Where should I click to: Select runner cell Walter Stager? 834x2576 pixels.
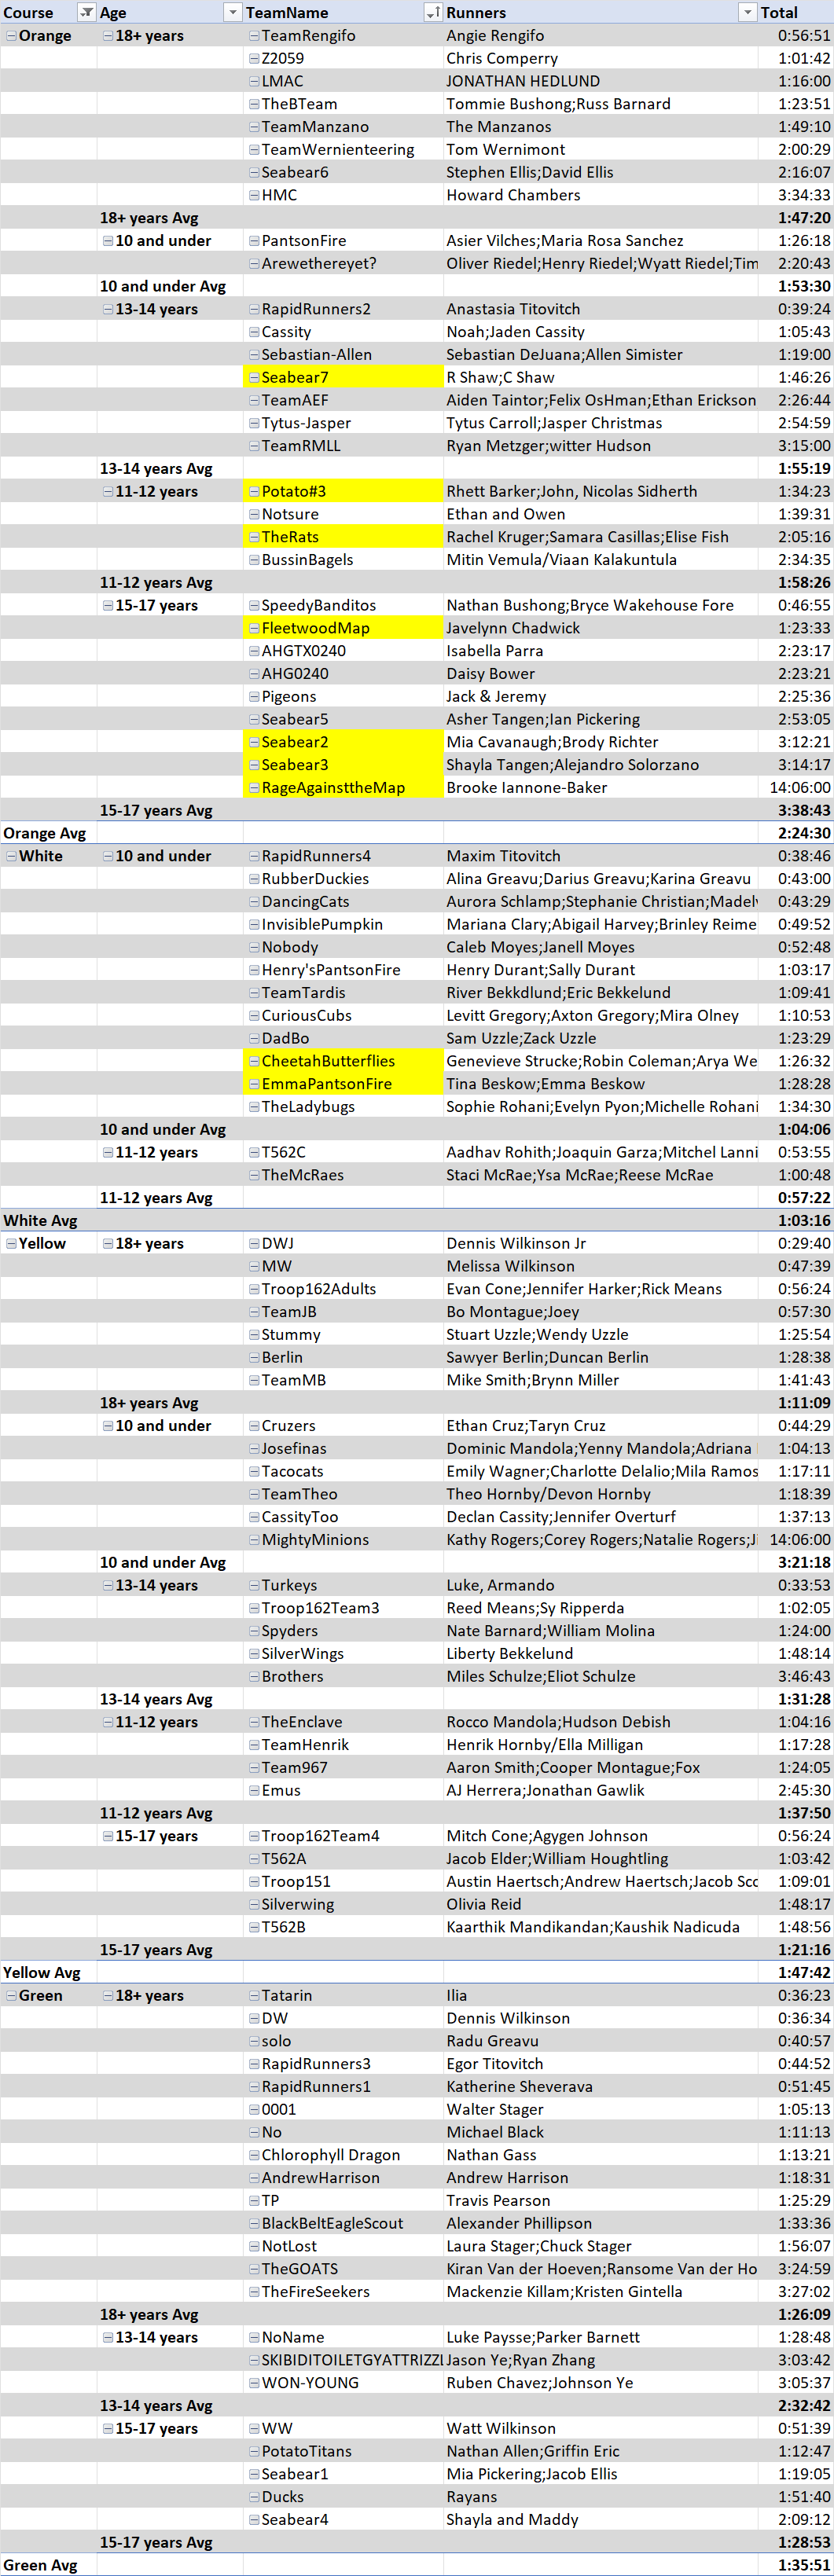[600, 2109]
